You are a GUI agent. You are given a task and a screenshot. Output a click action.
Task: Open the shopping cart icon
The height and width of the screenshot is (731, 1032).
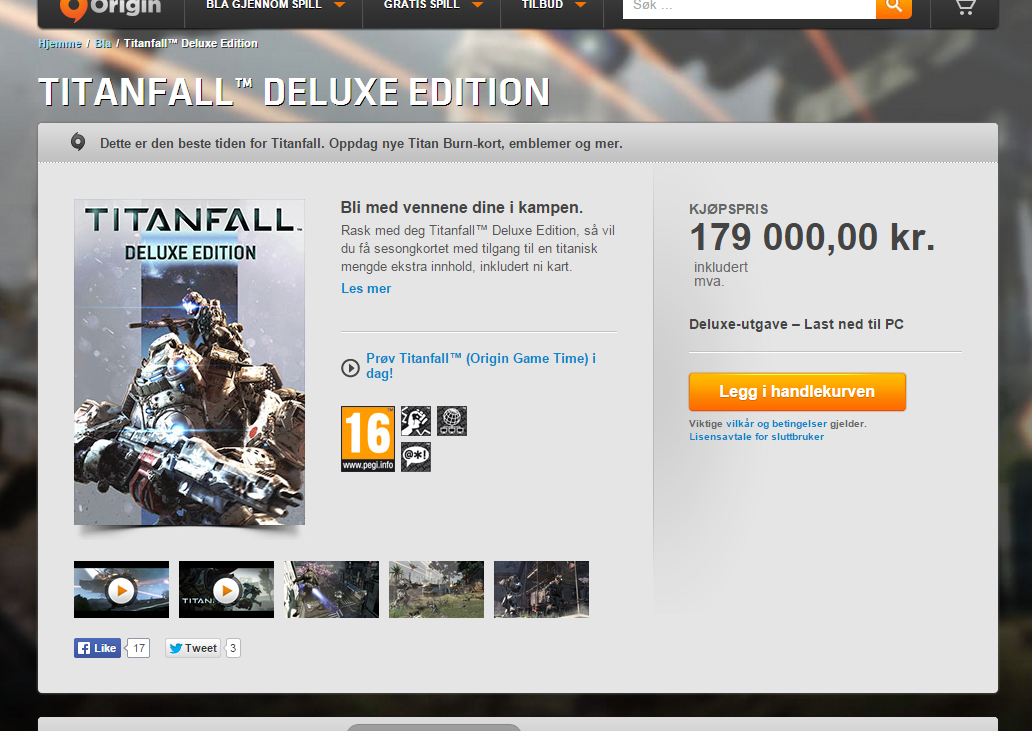[965, 7]
